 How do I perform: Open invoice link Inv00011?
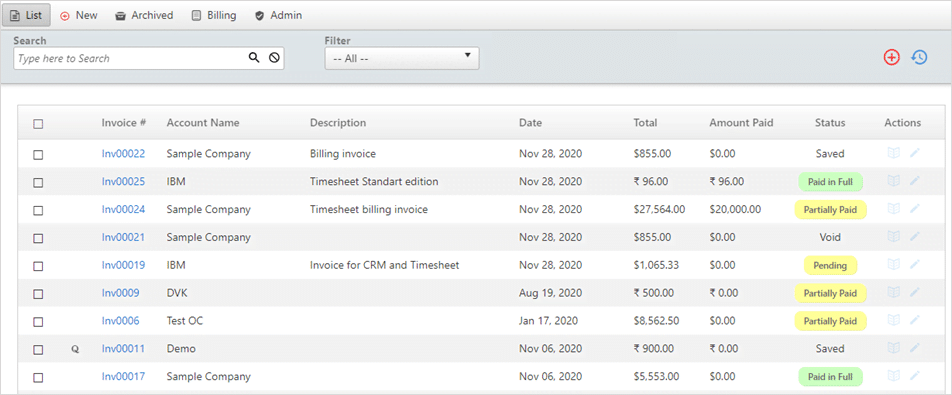[123, 348]
